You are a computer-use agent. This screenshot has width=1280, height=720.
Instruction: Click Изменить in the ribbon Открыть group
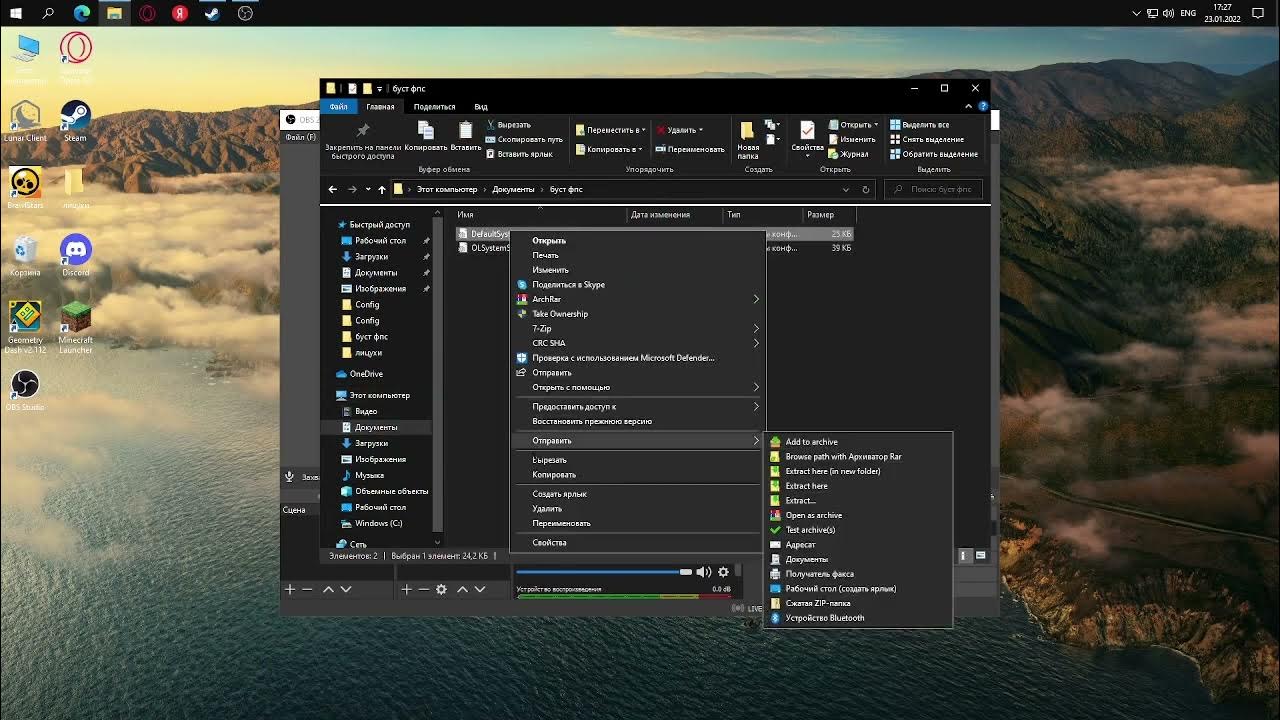[852, 140]
